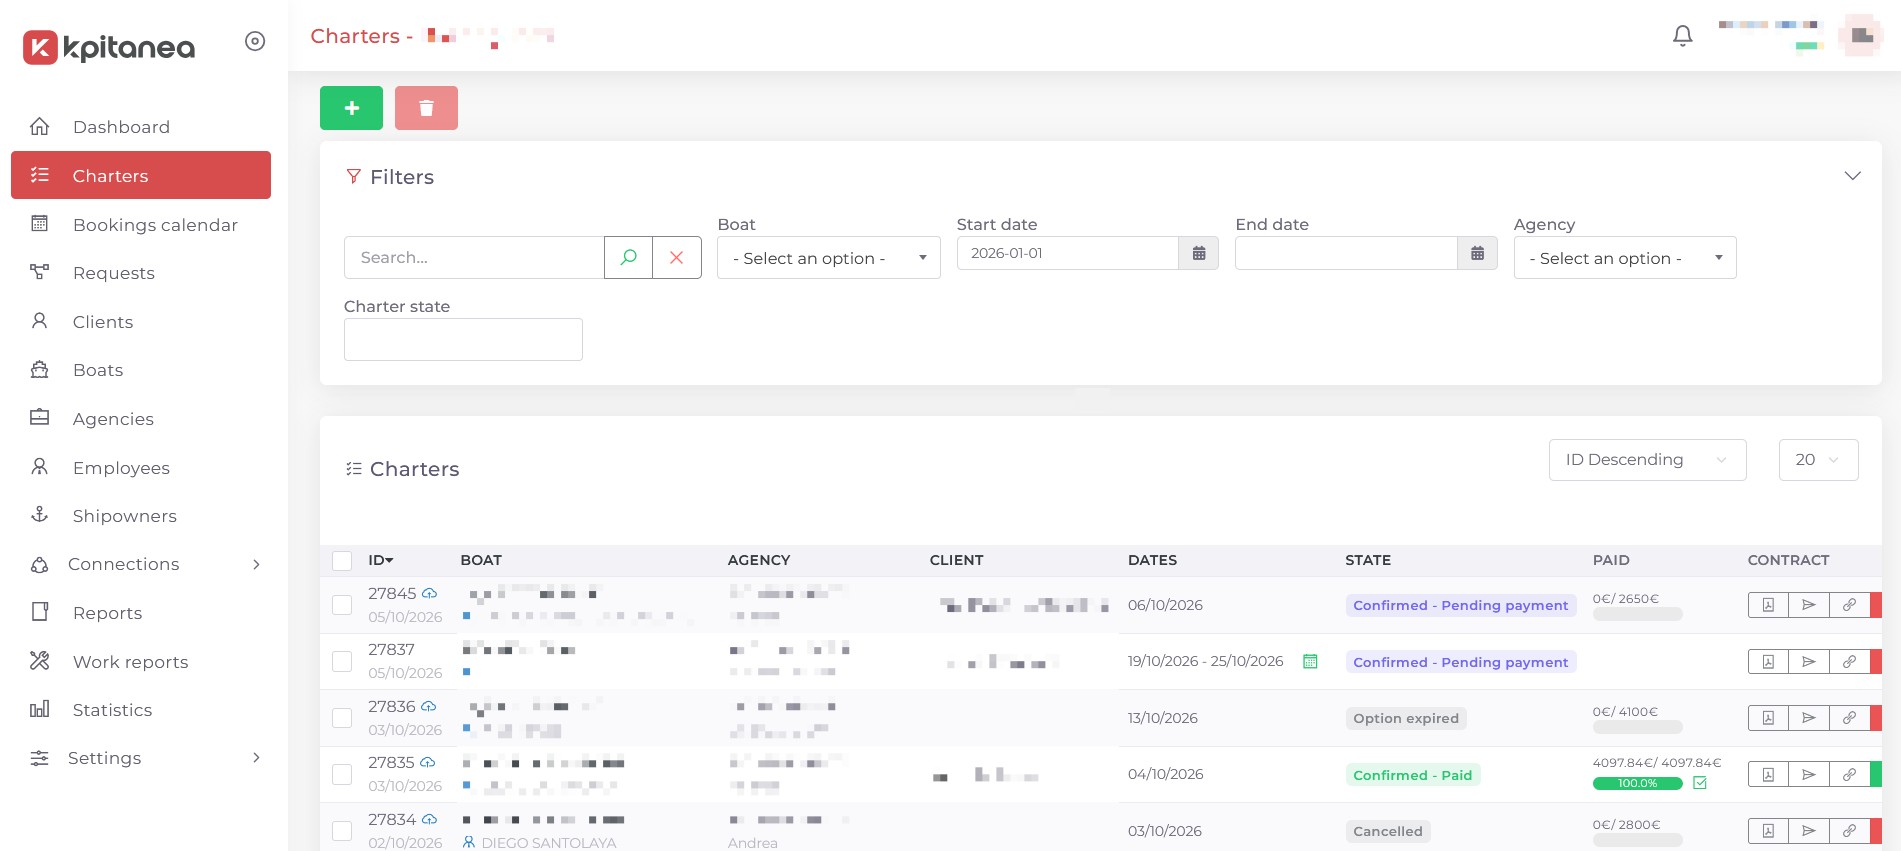Check the box for charter 27837
The height and width of the screenshot is (851, 1901).
(342, 661)
